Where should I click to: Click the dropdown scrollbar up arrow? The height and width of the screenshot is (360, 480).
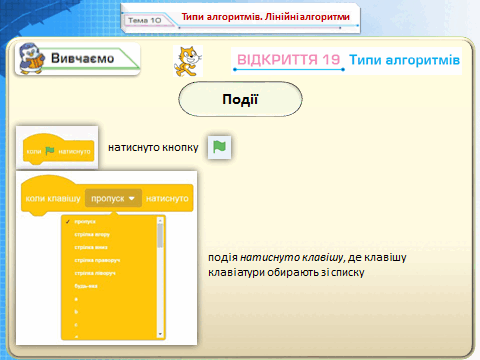click(160, 220)
